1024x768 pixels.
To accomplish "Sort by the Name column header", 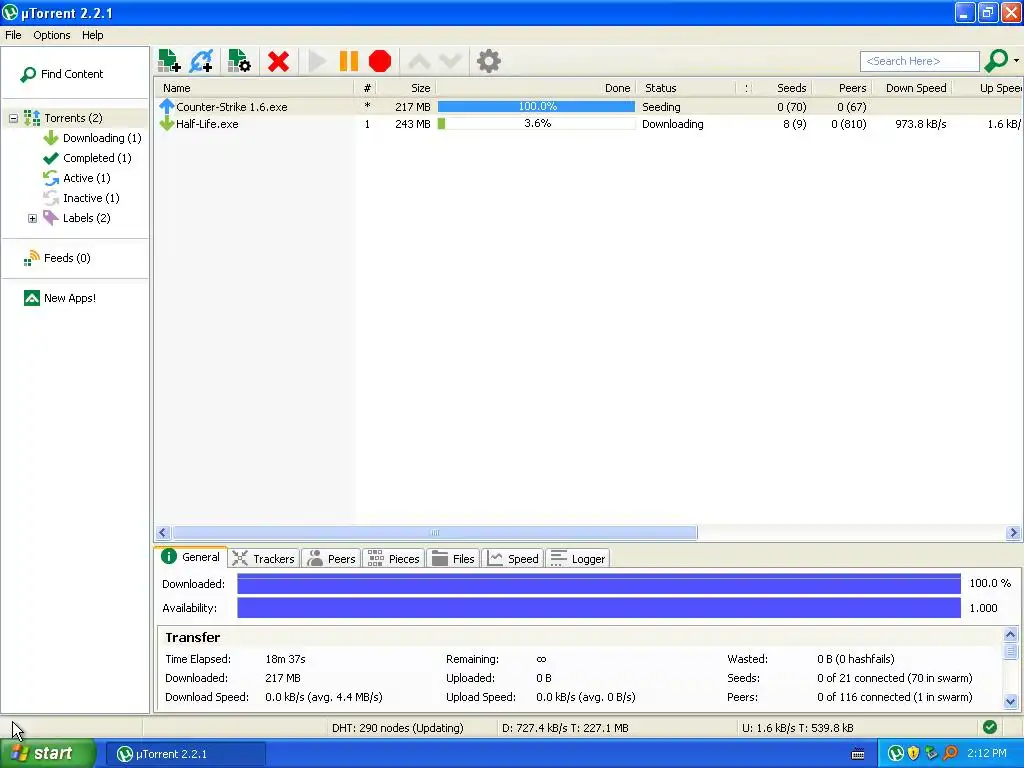I will point(255,88).
